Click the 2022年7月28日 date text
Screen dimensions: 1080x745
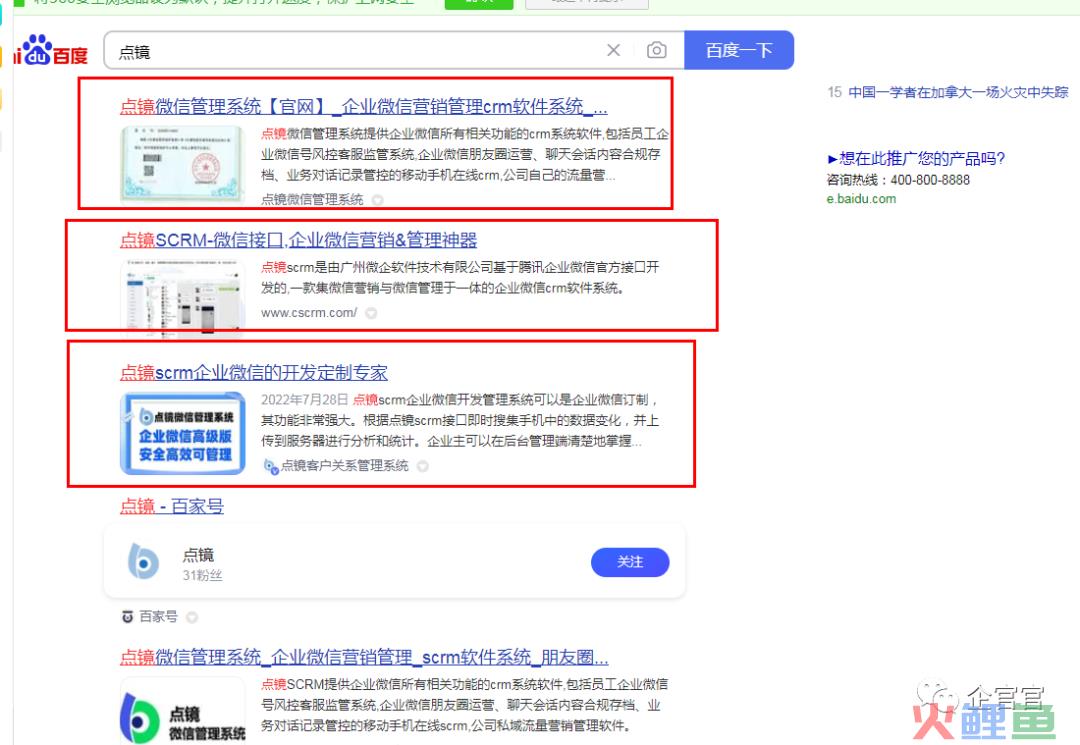[x=304, y=400]
